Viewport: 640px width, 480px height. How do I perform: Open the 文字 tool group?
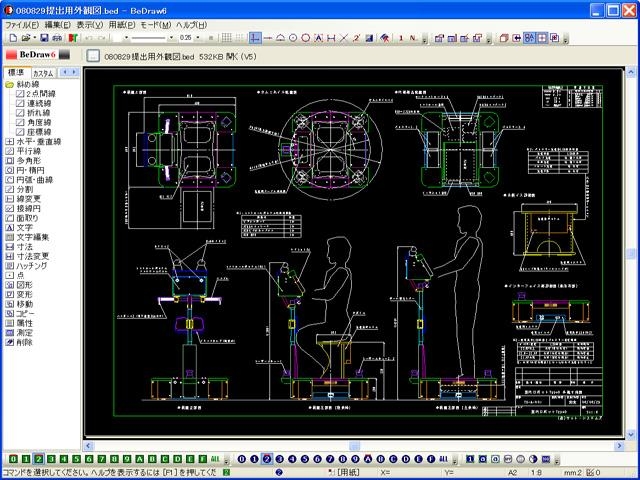pyautogui.click(x=19, y=228)
